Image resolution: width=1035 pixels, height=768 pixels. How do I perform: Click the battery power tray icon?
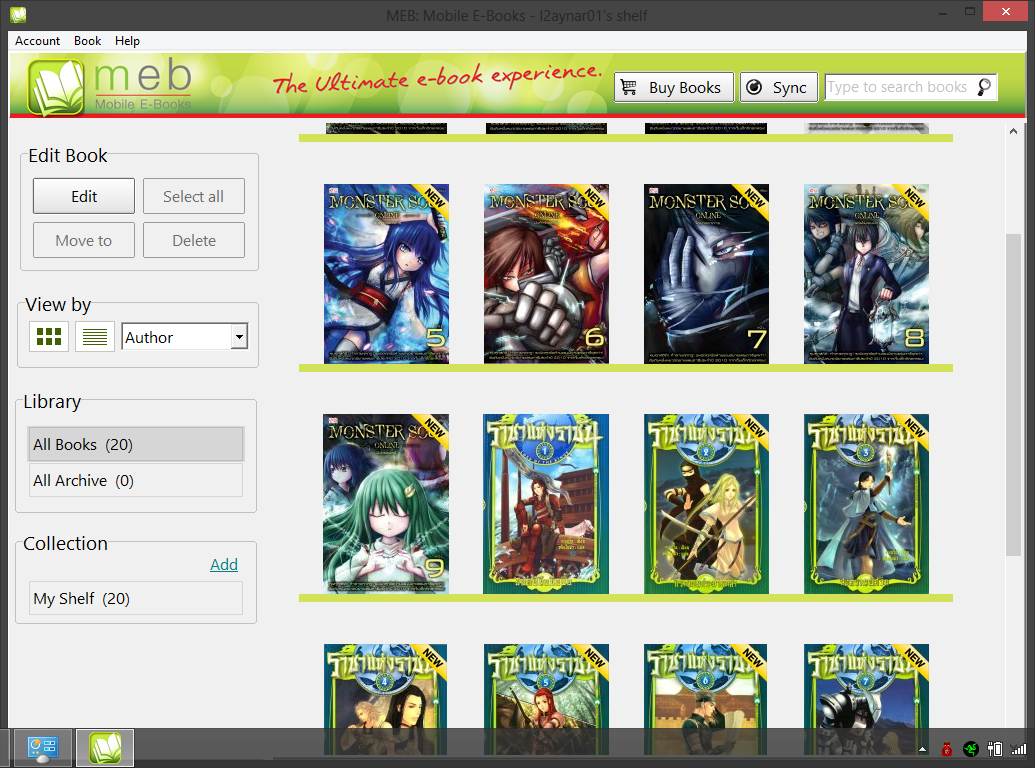995,749
